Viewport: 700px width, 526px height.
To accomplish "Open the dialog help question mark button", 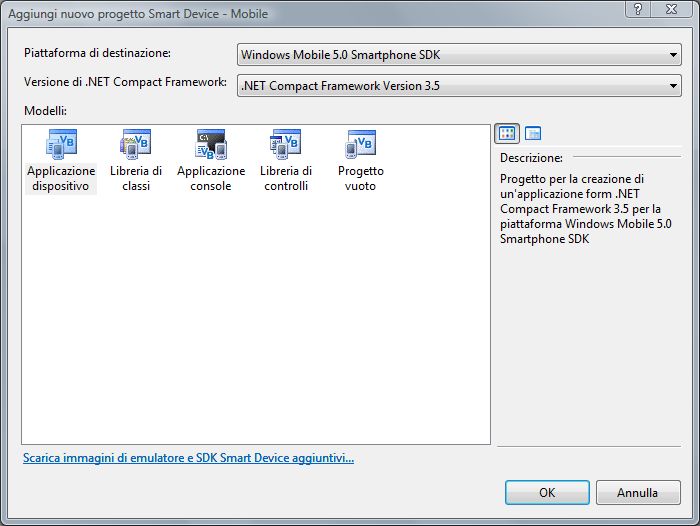I will click(x=638, y=8).
